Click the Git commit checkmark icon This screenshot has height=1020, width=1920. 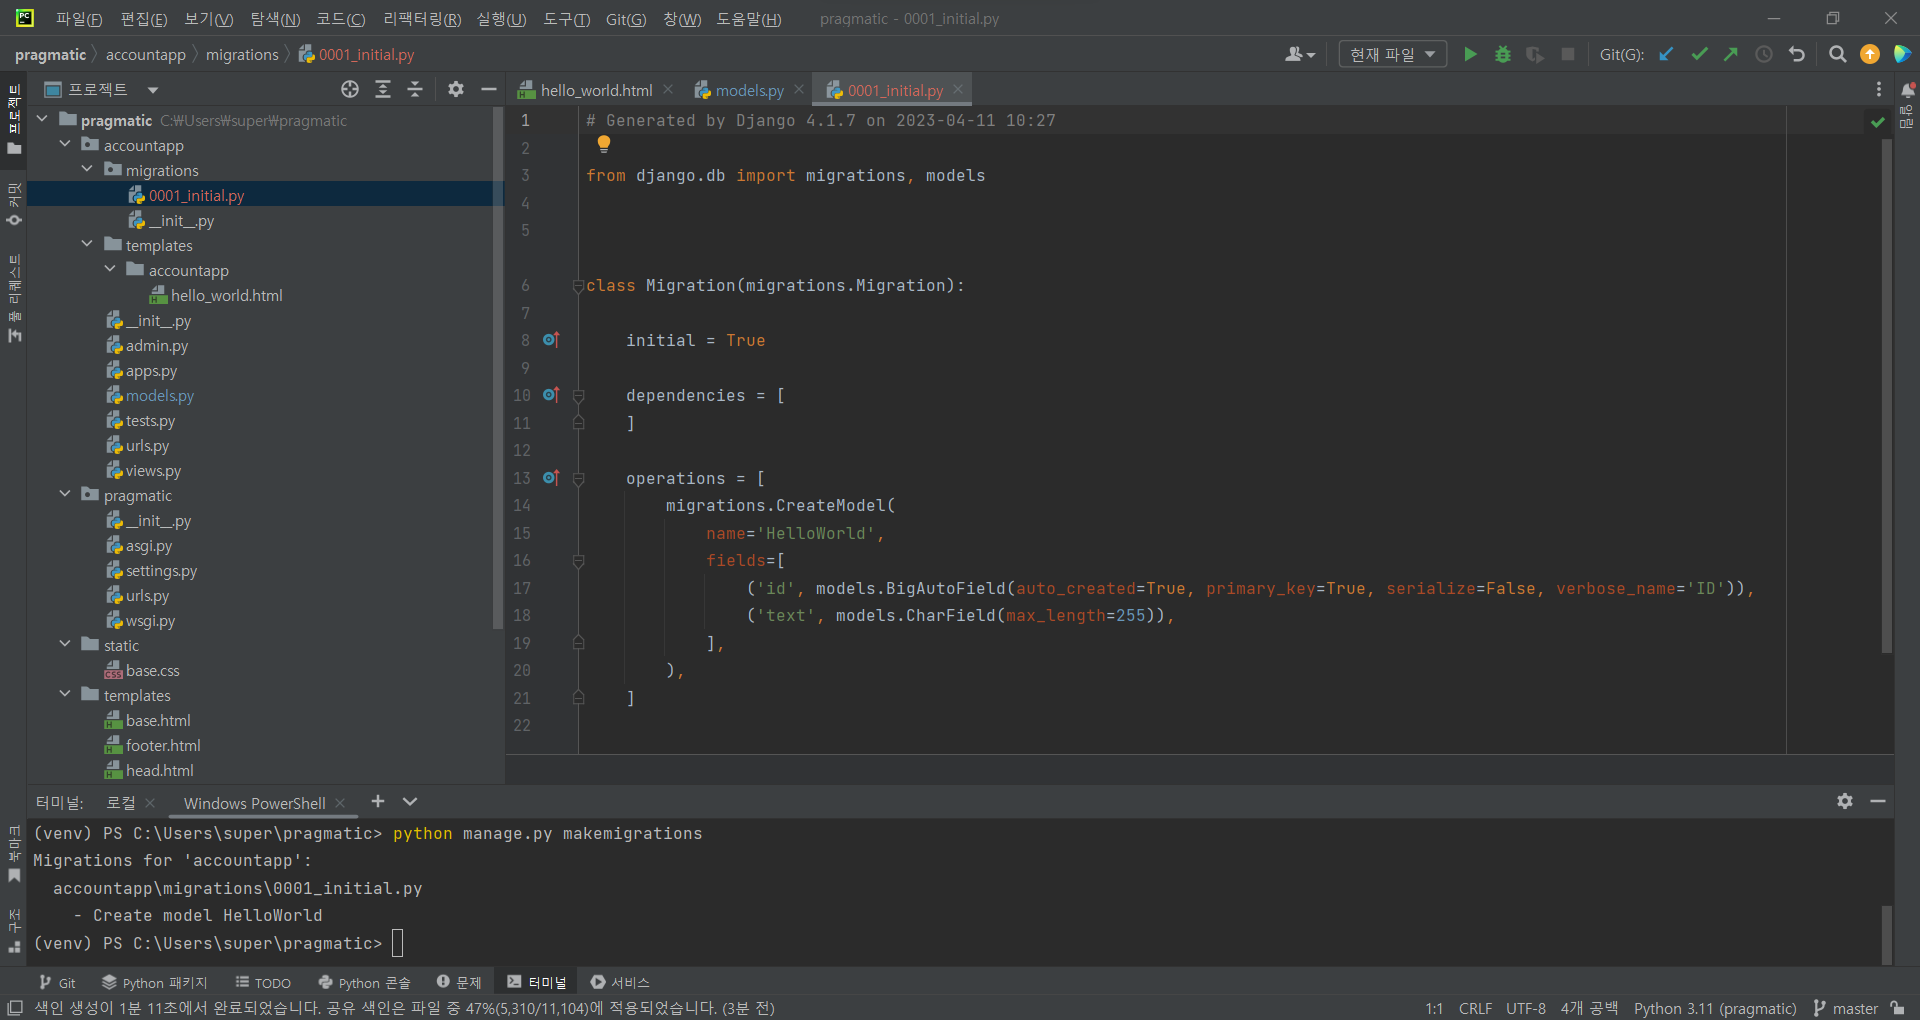[x=1699, y=55]
